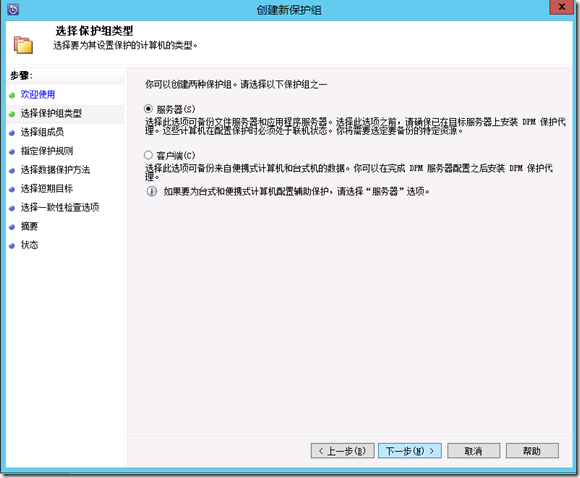Click the info icon beside secondary protection note
Image resolution: width=580 pixels, height=478 pixels.
point(152,191)
